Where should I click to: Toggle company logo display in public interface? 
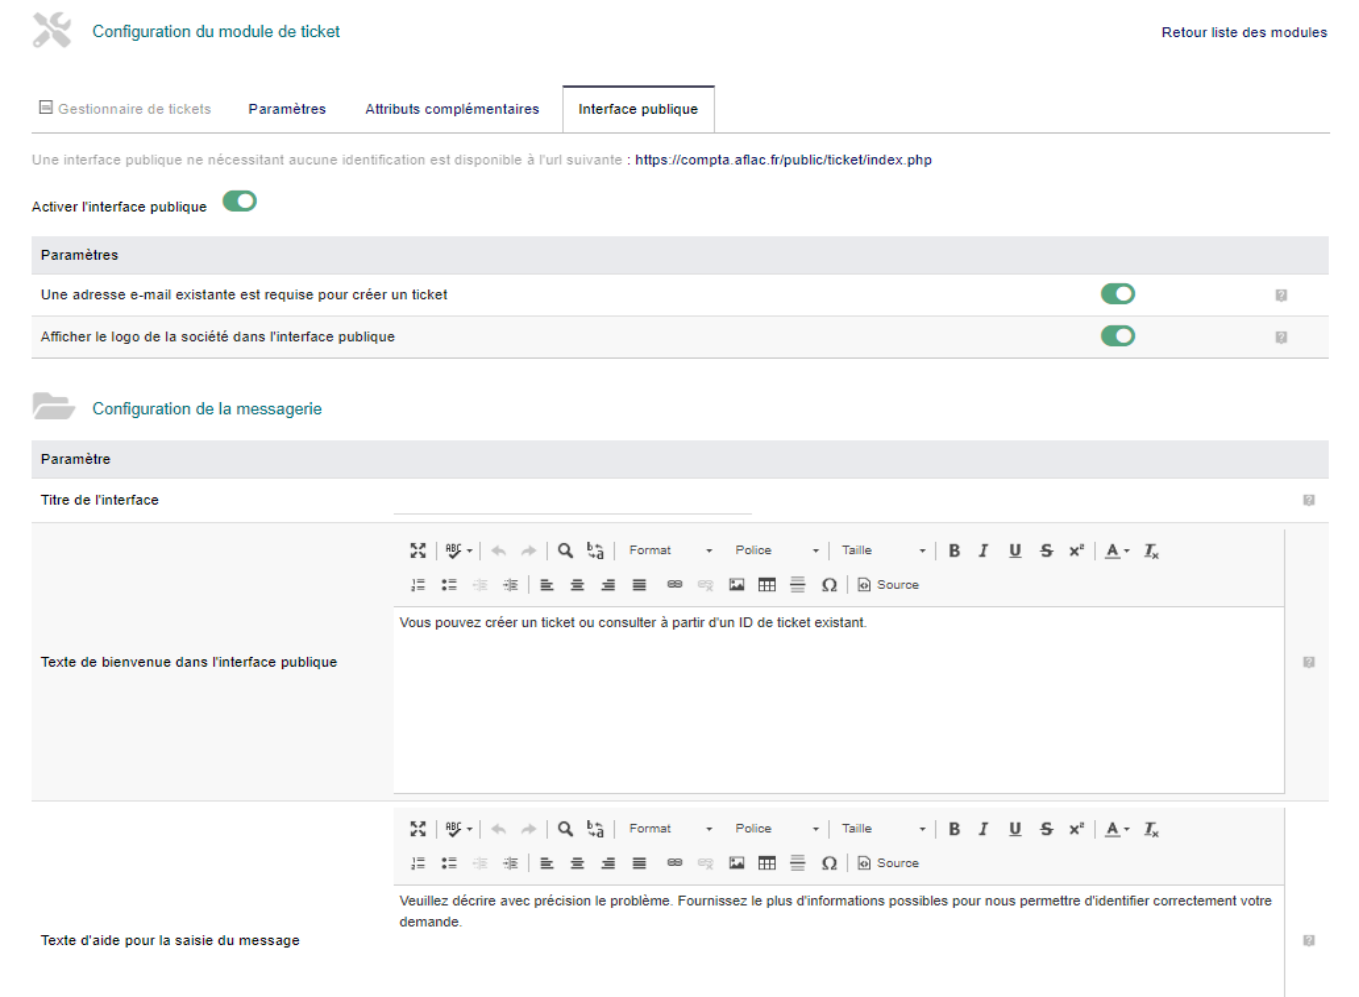point(1118,336)
